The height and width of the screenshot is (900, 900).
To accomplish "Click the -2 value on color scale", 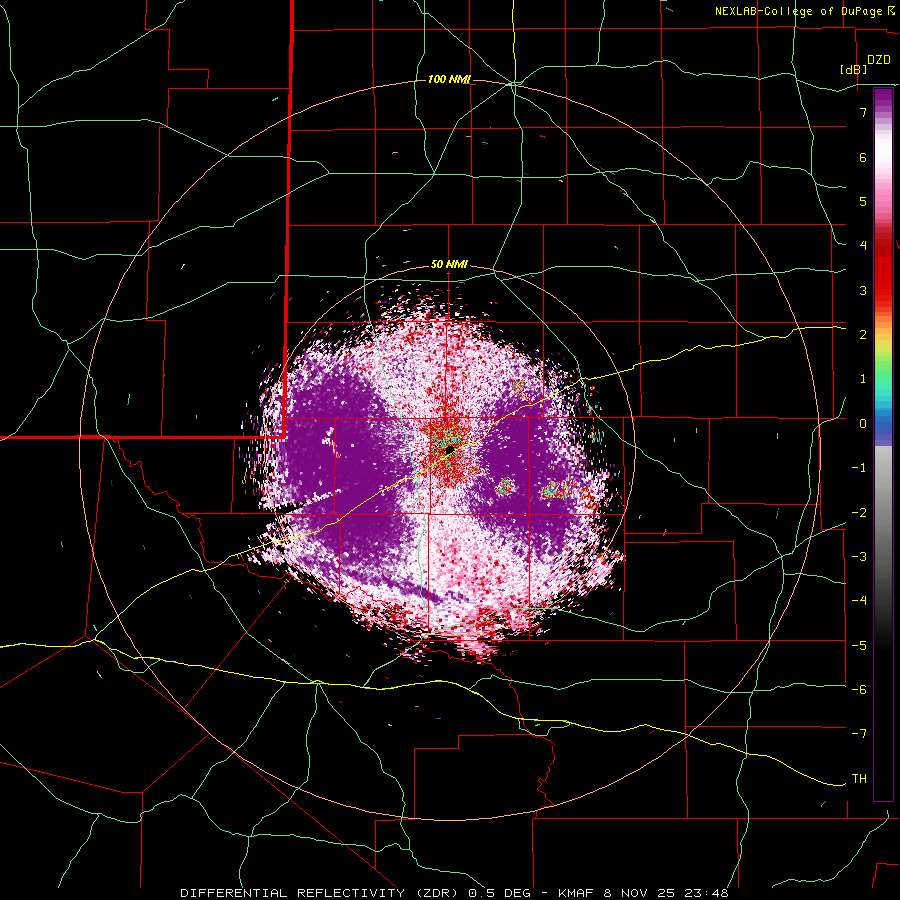I will click(x=859, y=512).
